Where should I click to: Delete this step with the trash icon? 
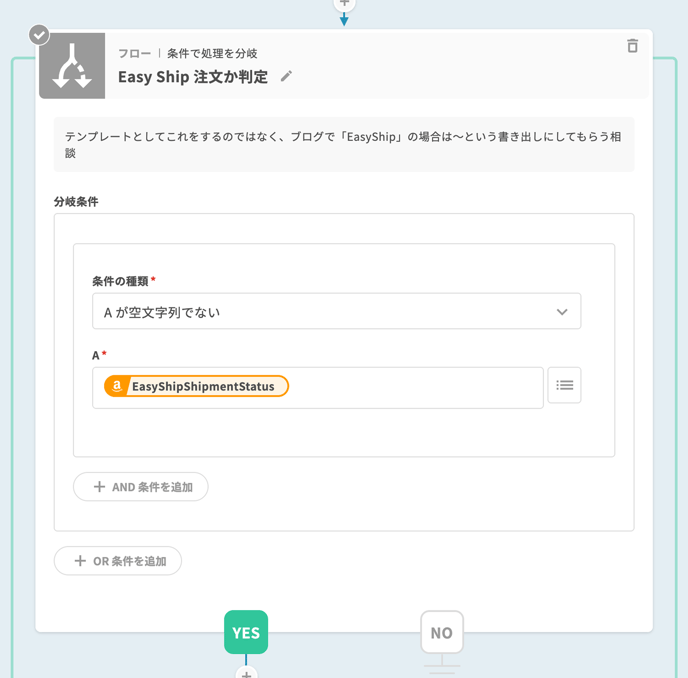pos(632,46)
